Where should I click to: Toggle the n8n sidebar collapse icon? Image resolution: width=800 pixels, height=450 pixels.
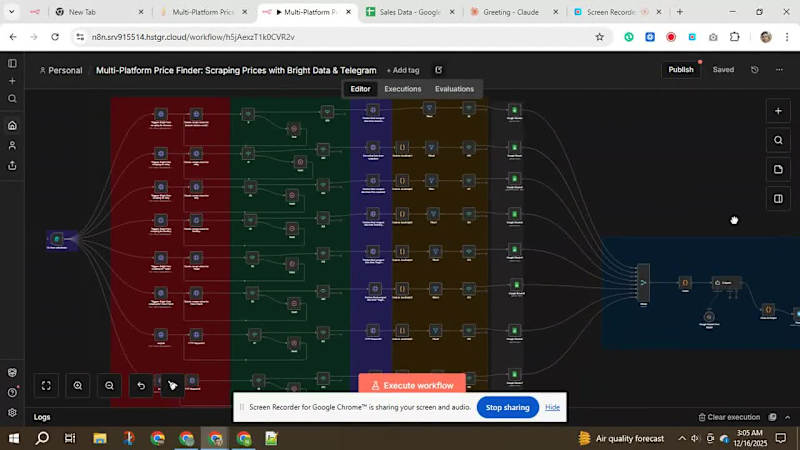(x=12, y=63)
